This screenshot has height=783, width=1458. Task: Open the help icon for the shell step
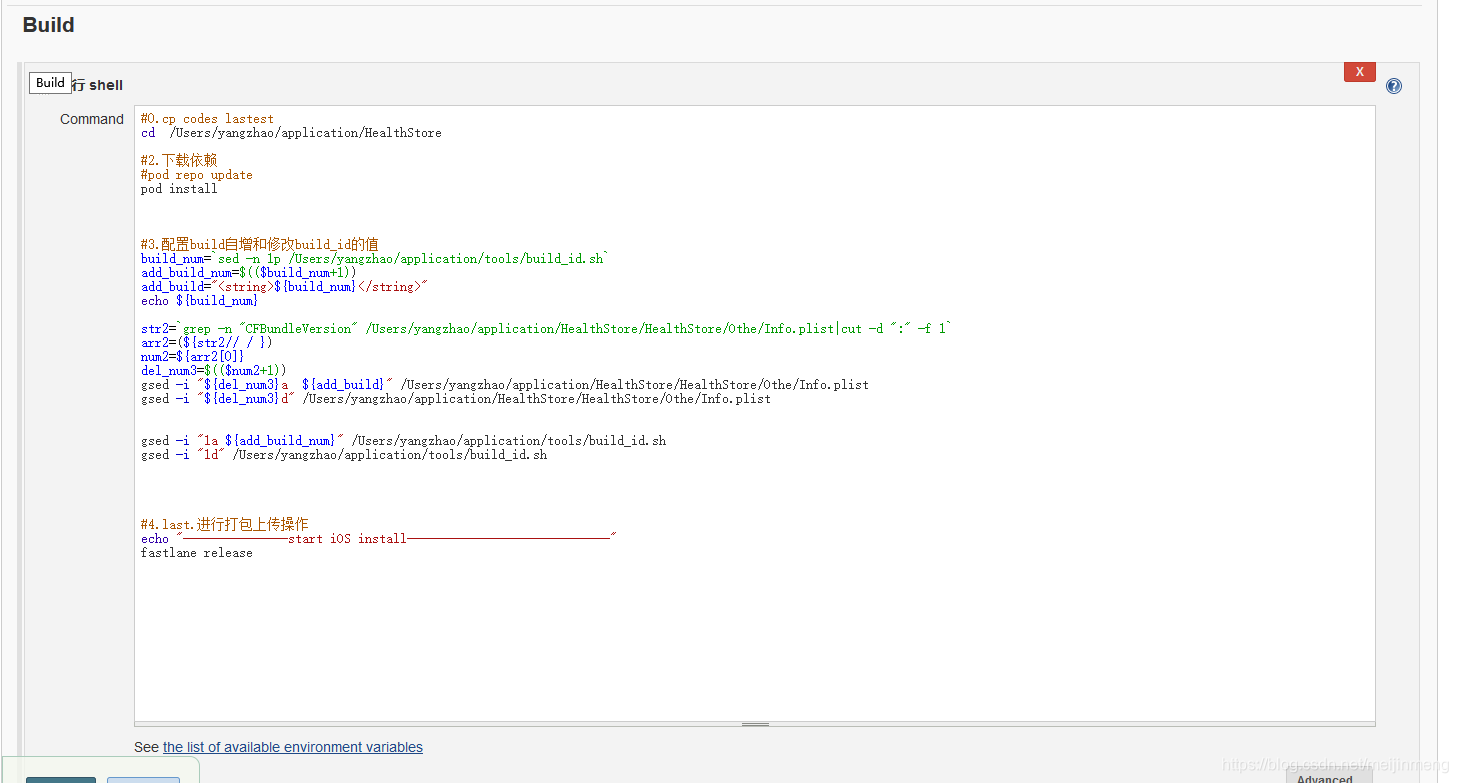(1394, 86)
